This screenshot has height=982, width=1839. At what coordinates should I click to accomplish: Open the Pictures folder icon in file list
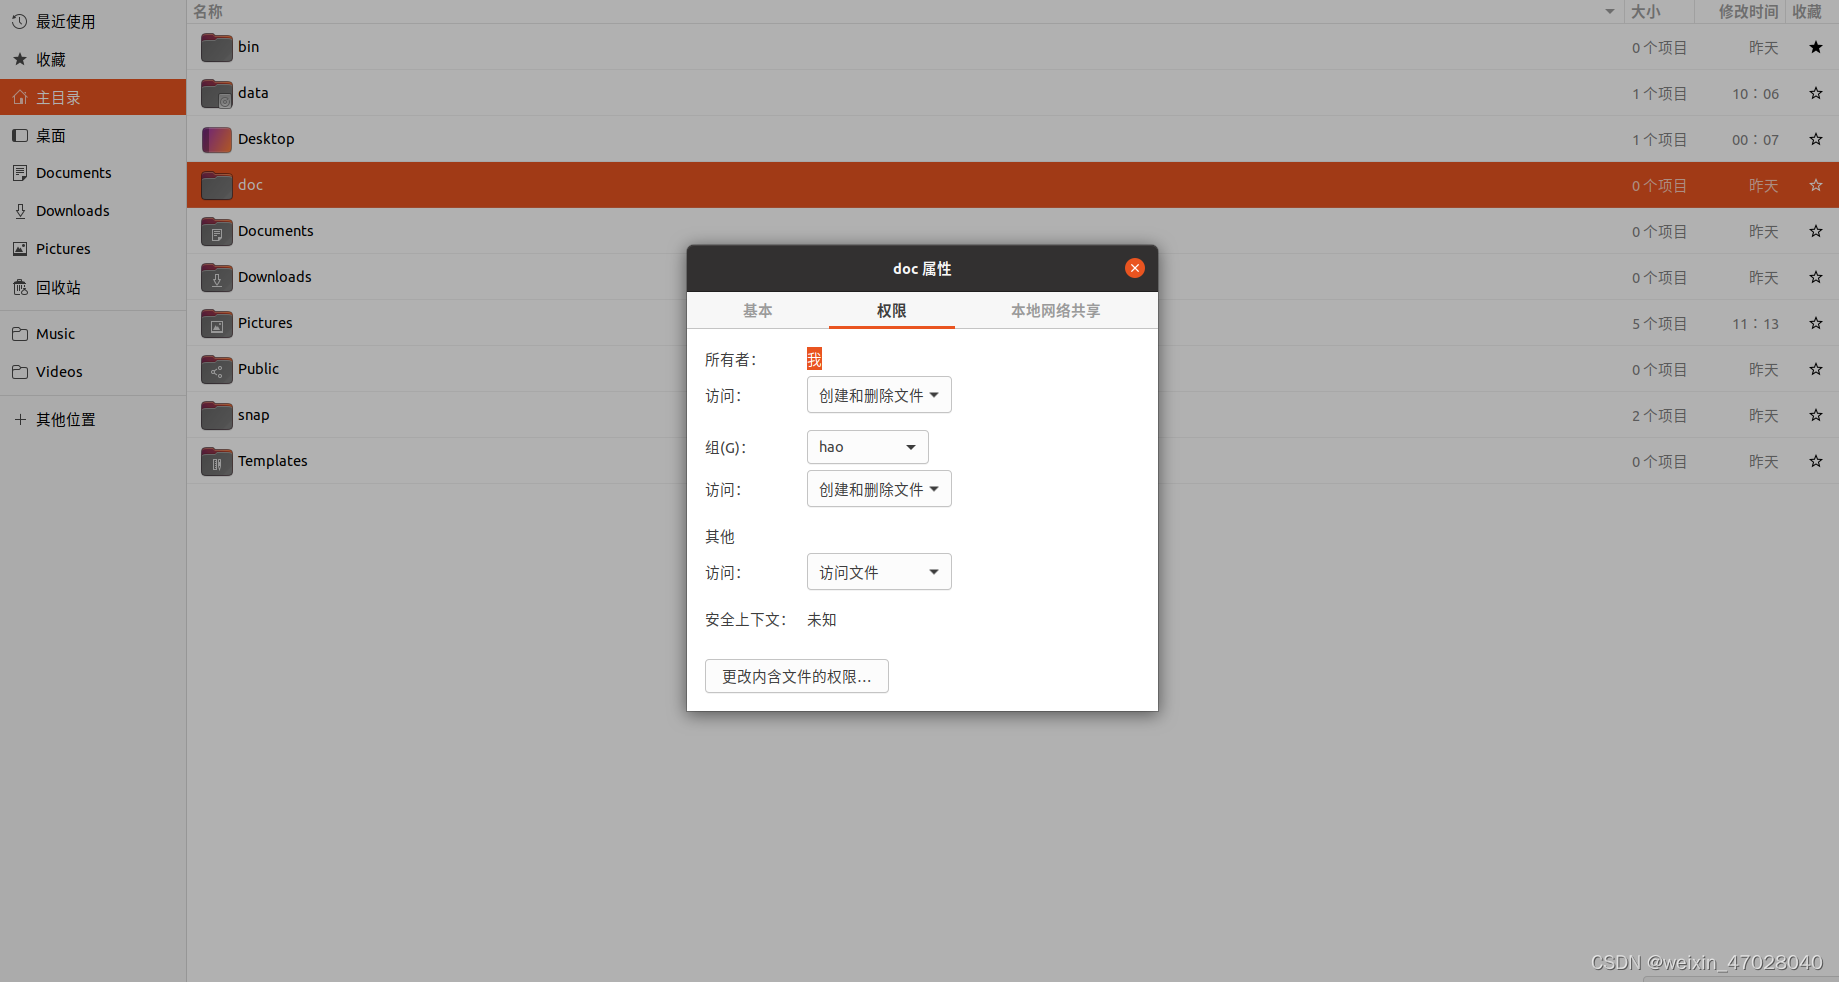click(x=216, y=323)
